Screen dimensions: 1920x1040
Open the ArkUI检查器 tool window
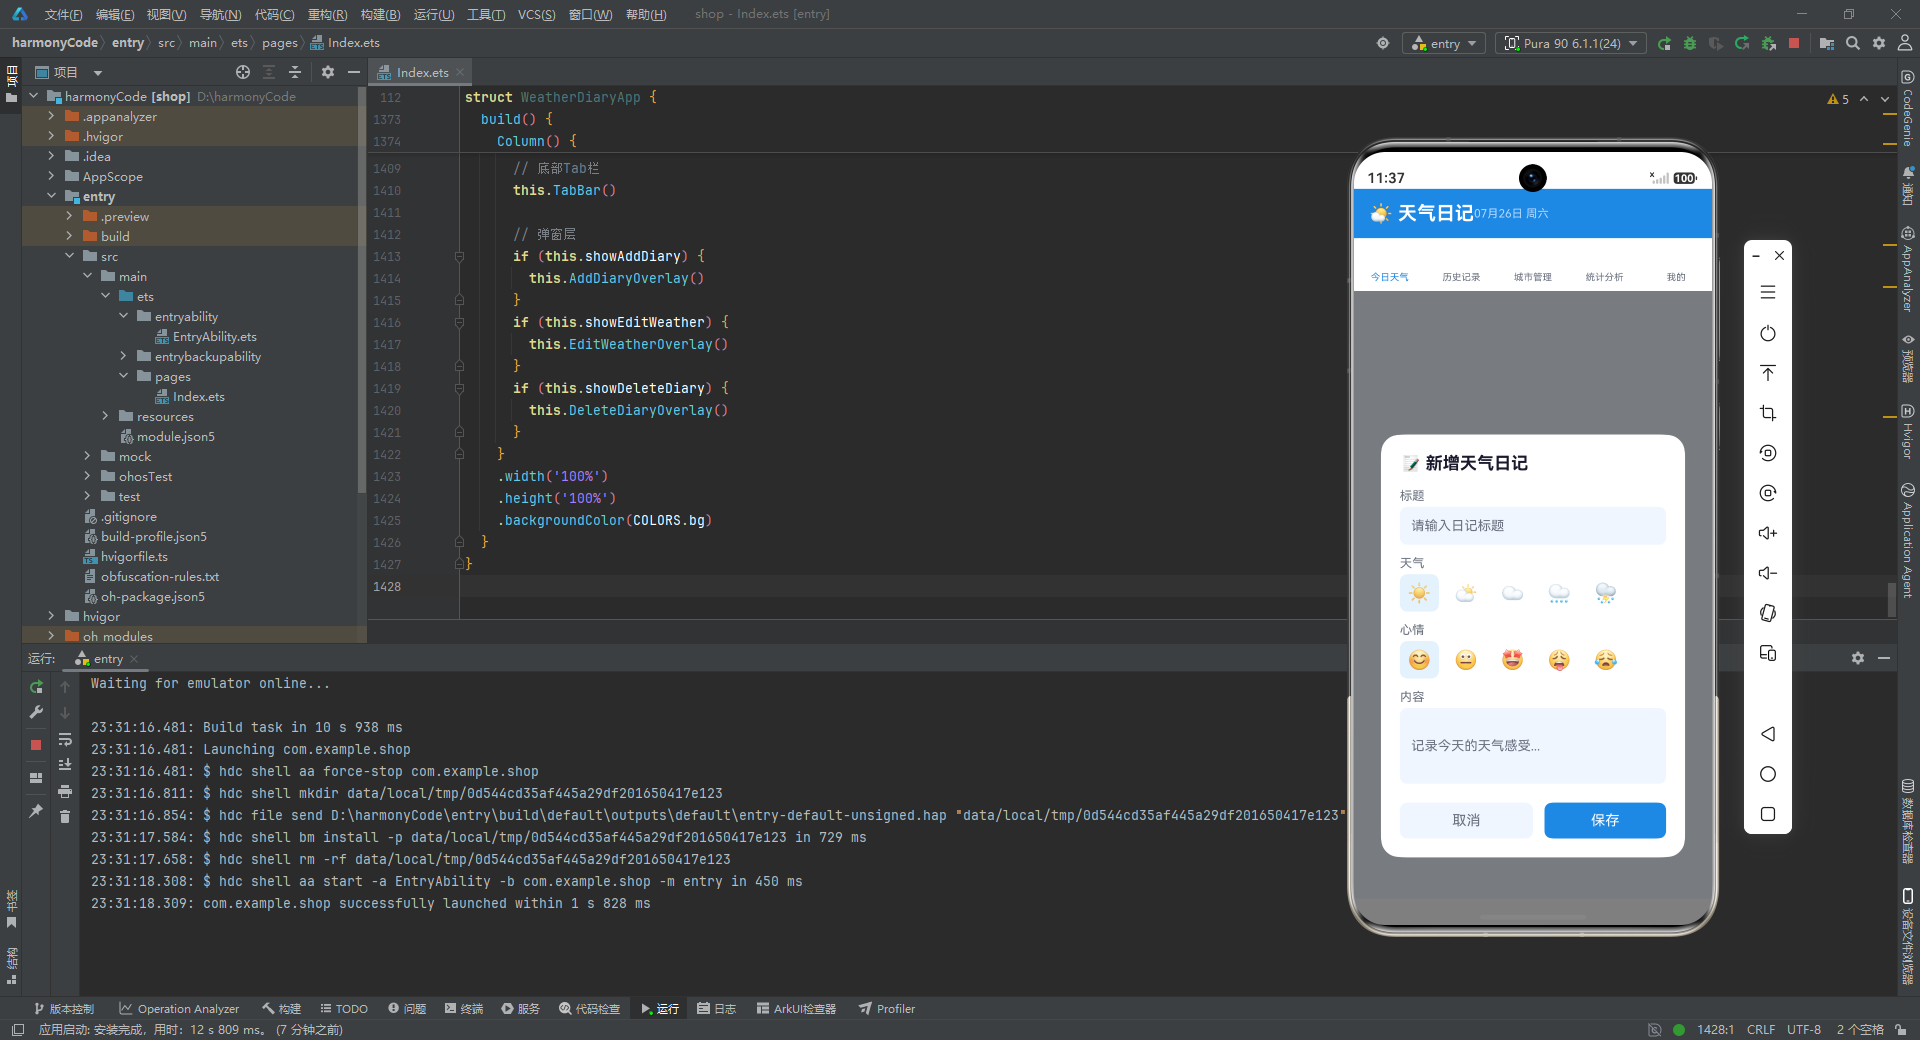coord(797,1009)
